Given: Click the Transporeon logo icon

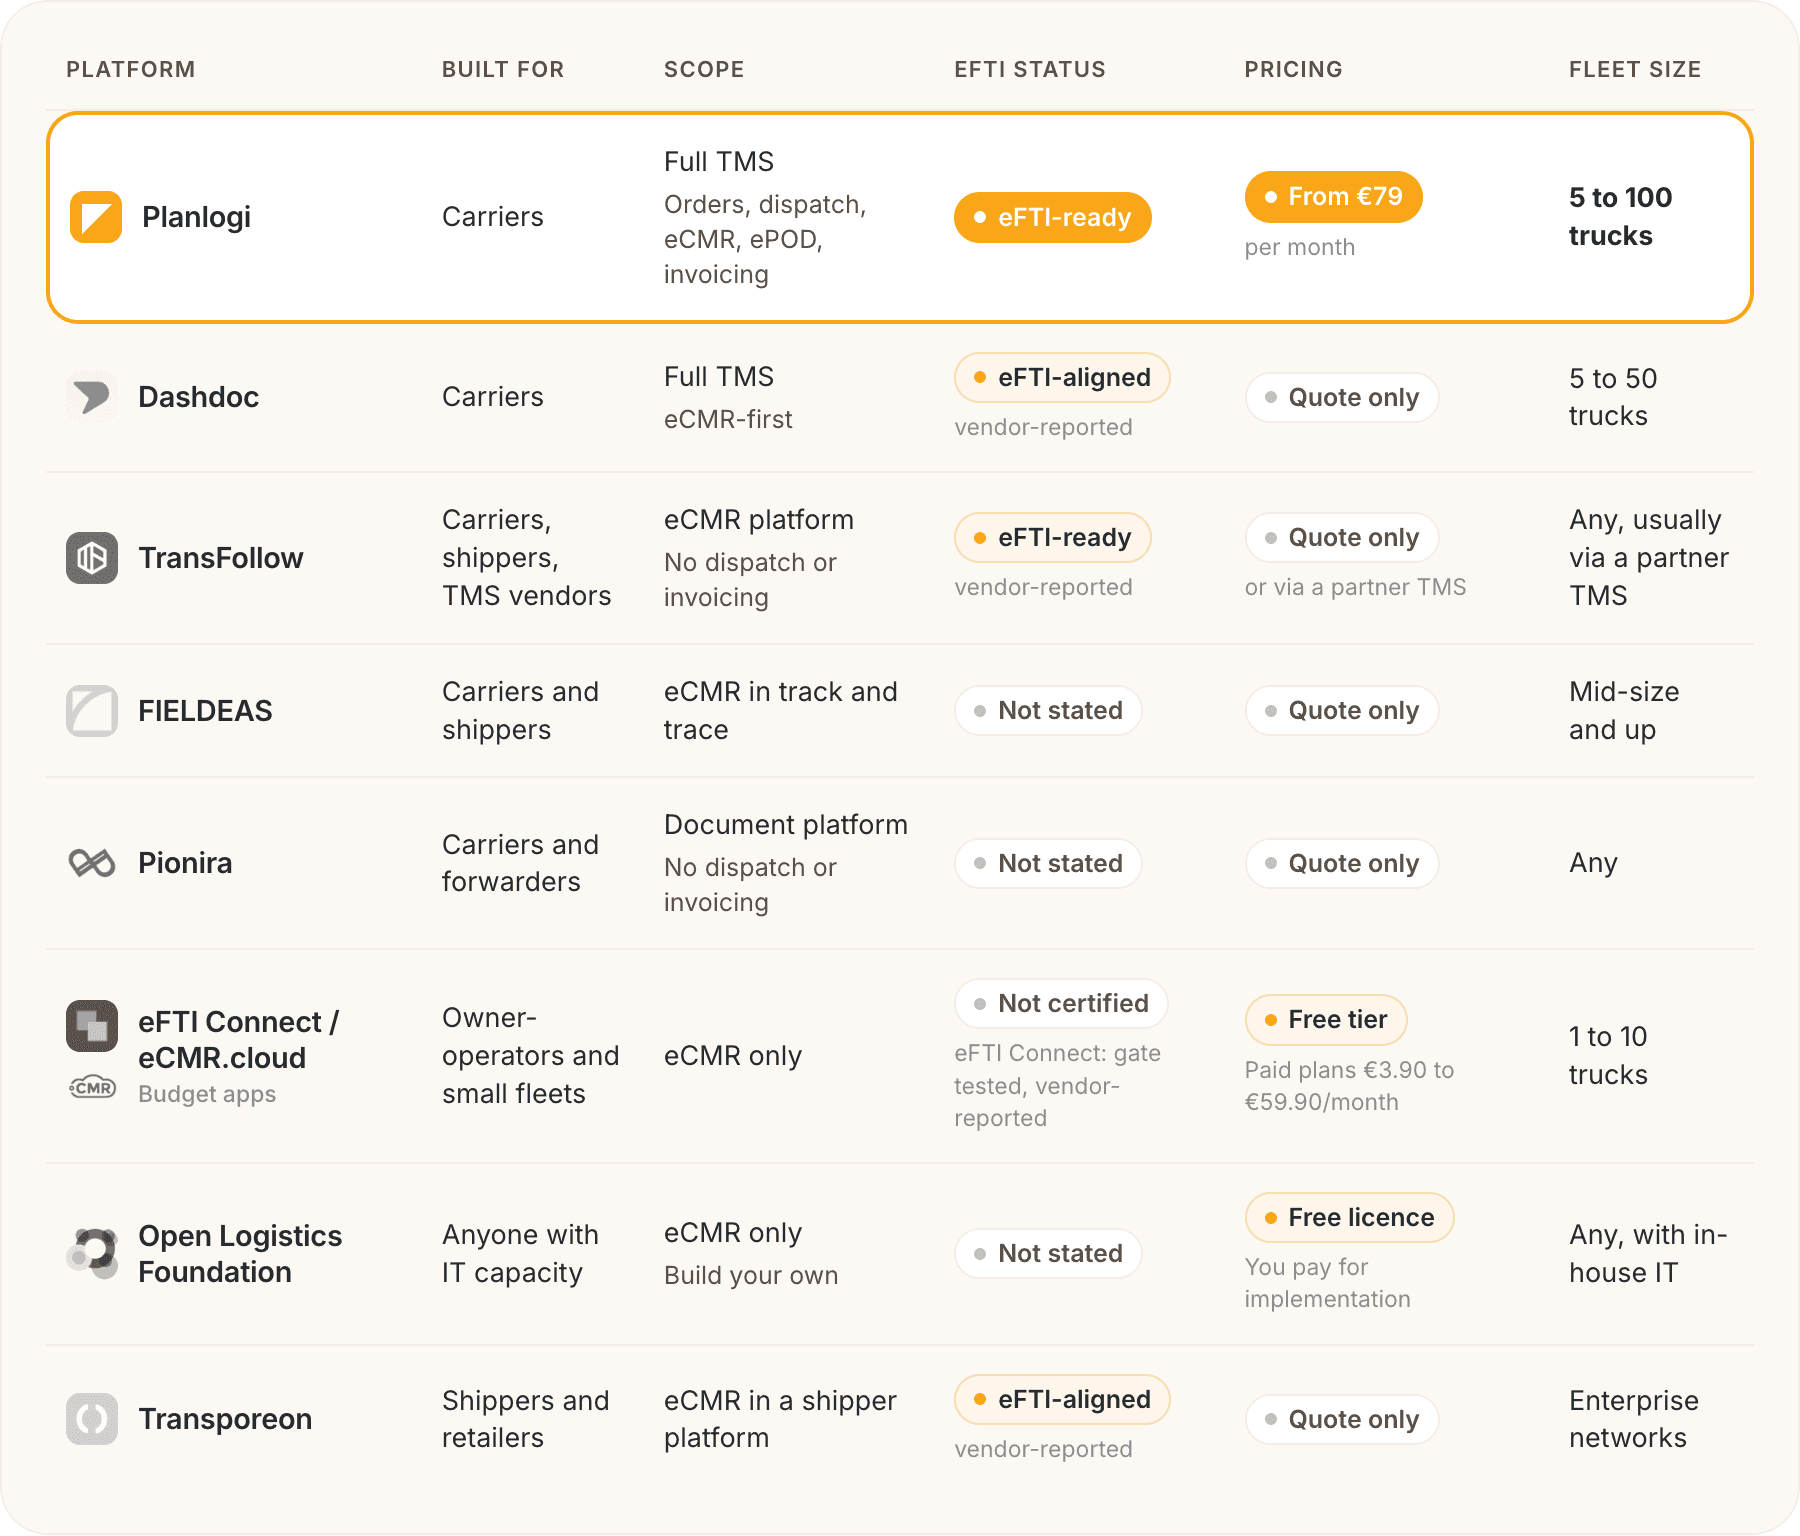Looking at the screenshot, I should click(92, 1419).
